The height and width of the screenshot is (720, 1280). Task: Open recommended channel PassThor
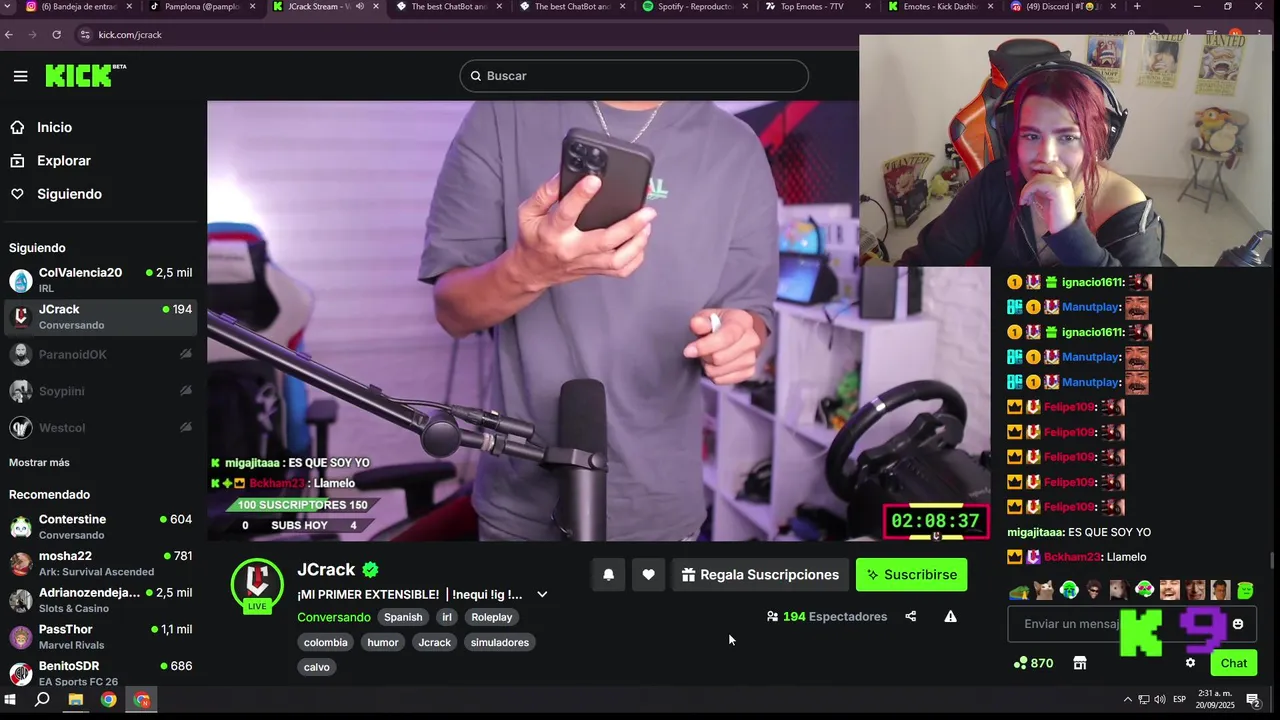[100, 637]
